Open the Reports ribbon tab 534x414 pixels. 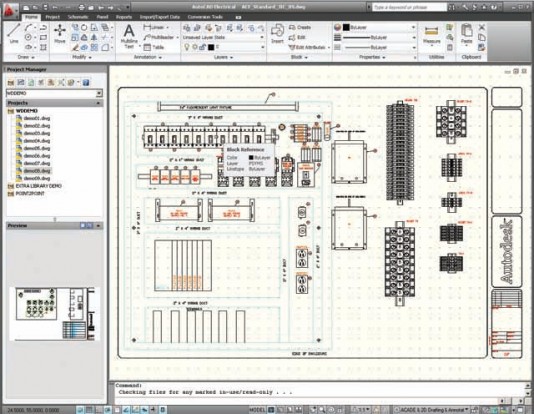pyautogui.click(x=124, y=17)
